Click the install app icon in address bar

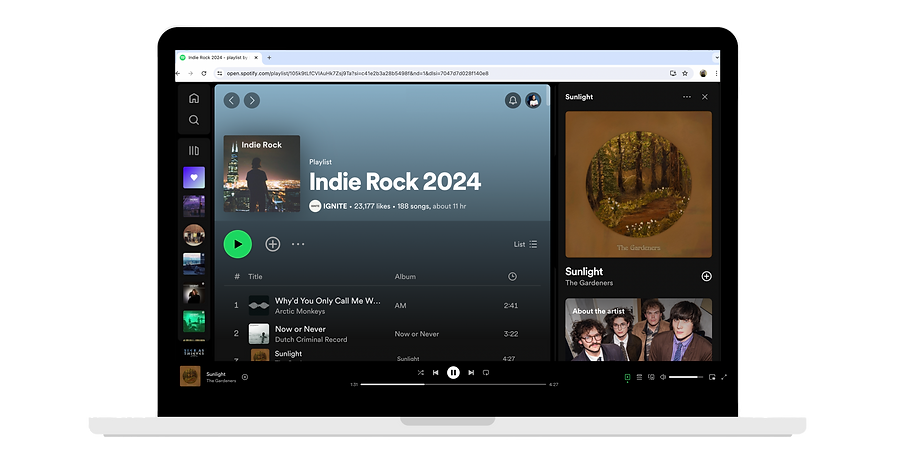673,73
